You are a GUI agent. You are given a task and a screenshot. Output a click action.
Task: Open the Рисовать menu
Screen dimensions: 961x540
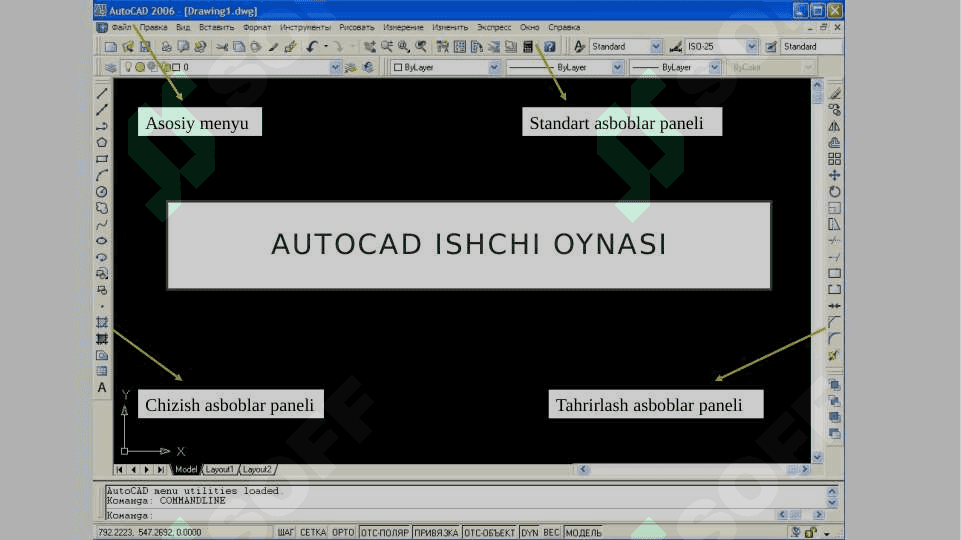point(357,28)
